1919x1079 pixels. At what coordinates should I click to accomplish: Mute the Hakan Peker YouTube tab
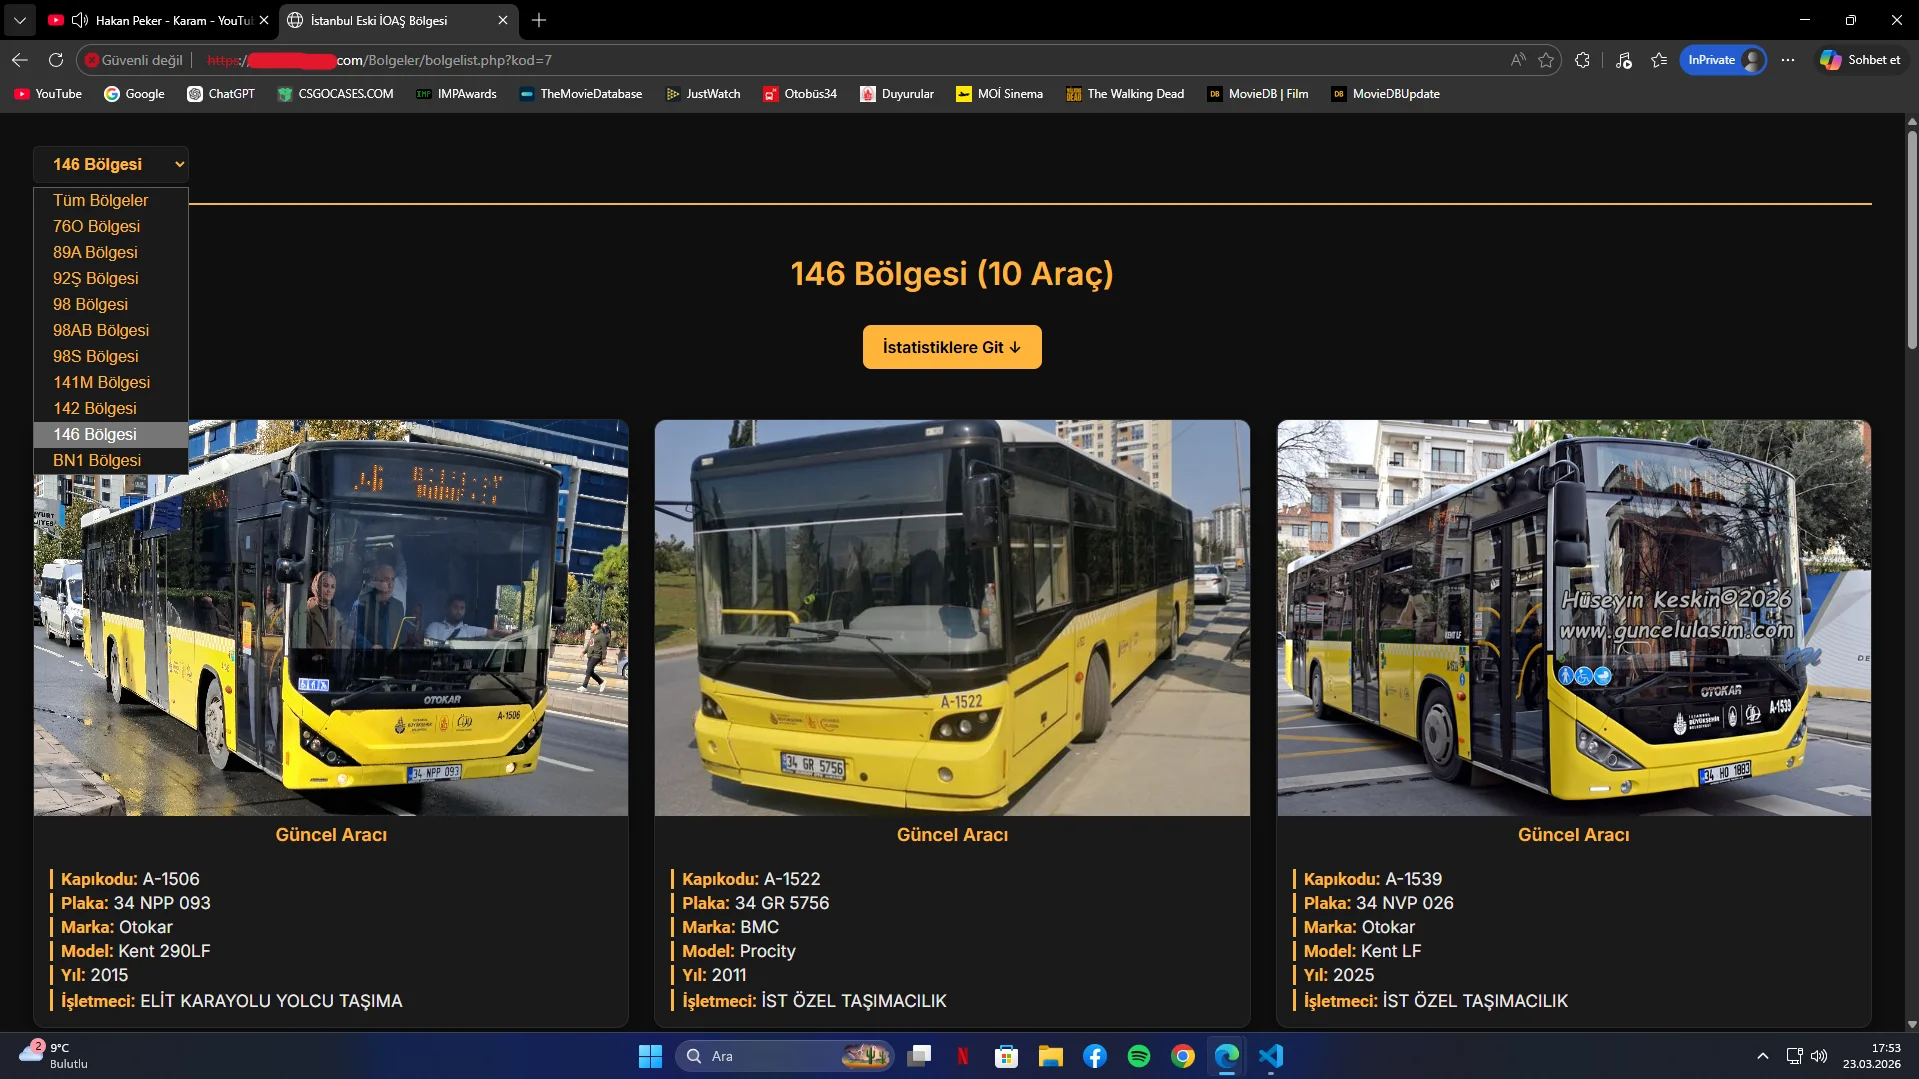79,20
